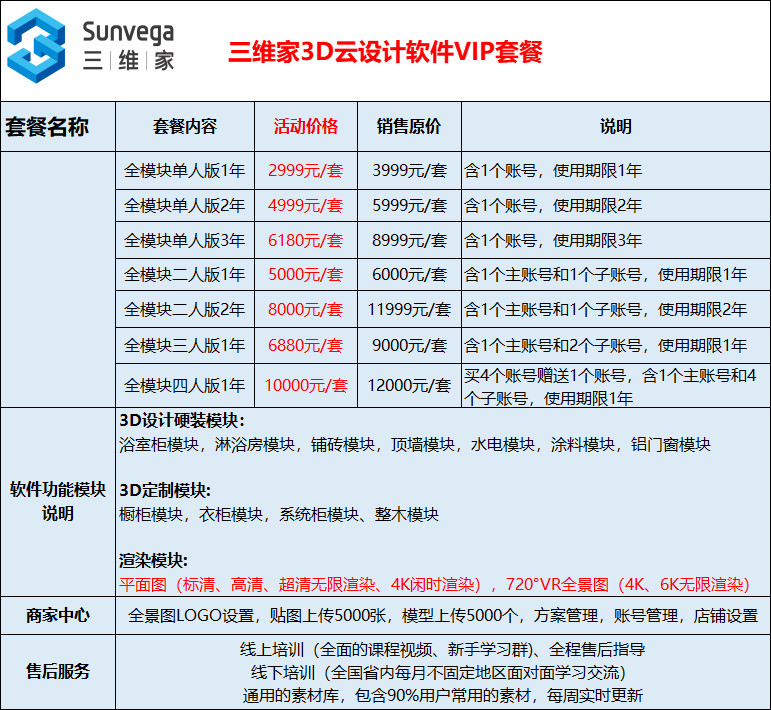Select the 全模块单人版2年 cell
This screenshot has width=771, height=710.
pyautogui.click(x=185, y=206)
